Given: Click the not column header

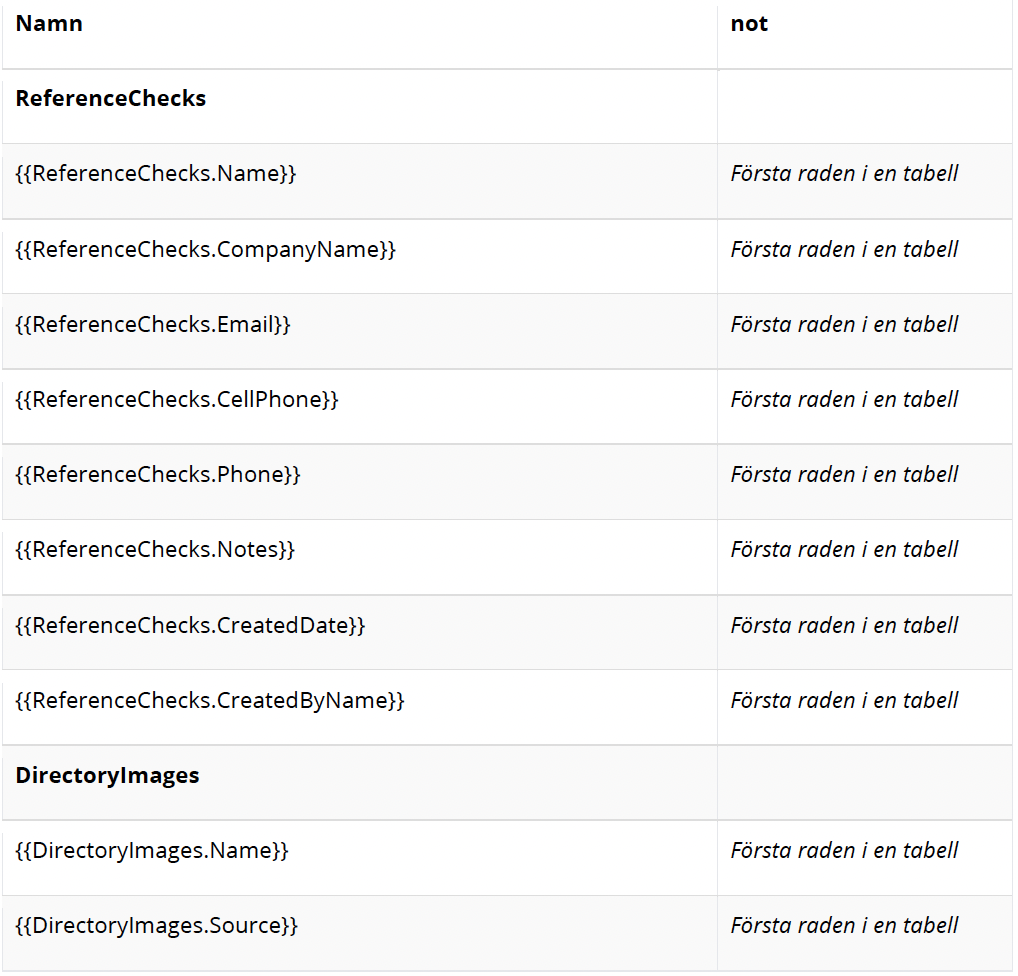Looking at the screenshot, I should coord(749,24).
